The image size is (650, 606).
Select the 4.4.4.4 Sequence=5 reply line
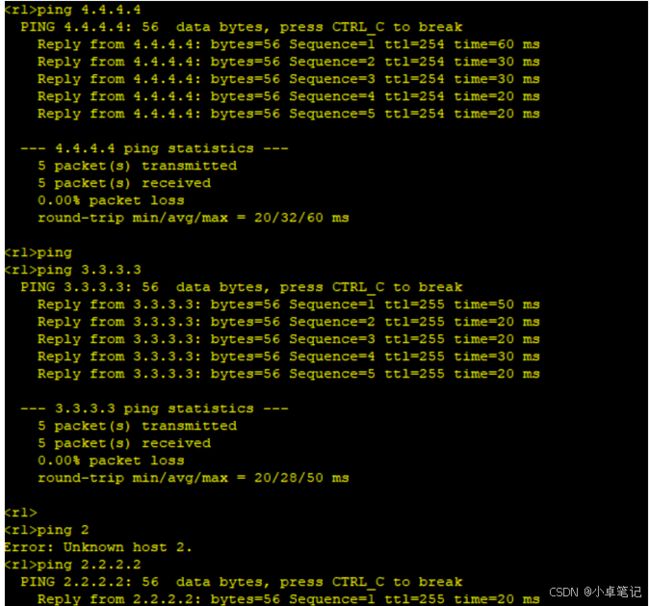tap(289, 114)
